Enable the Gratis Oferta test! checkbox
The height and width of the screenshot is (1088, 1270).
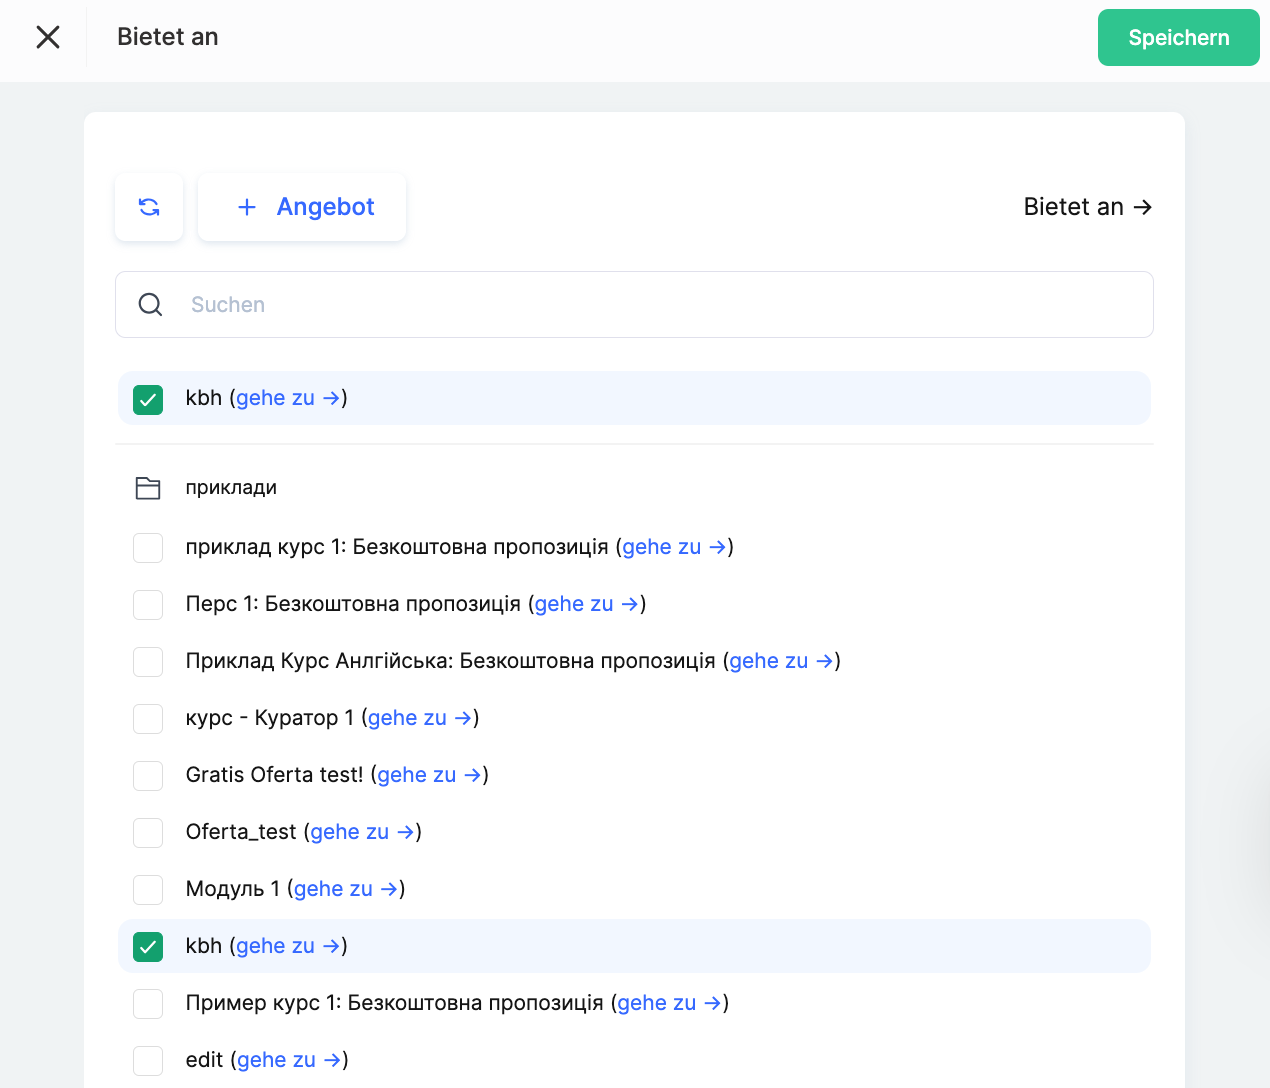pos(148,775)
